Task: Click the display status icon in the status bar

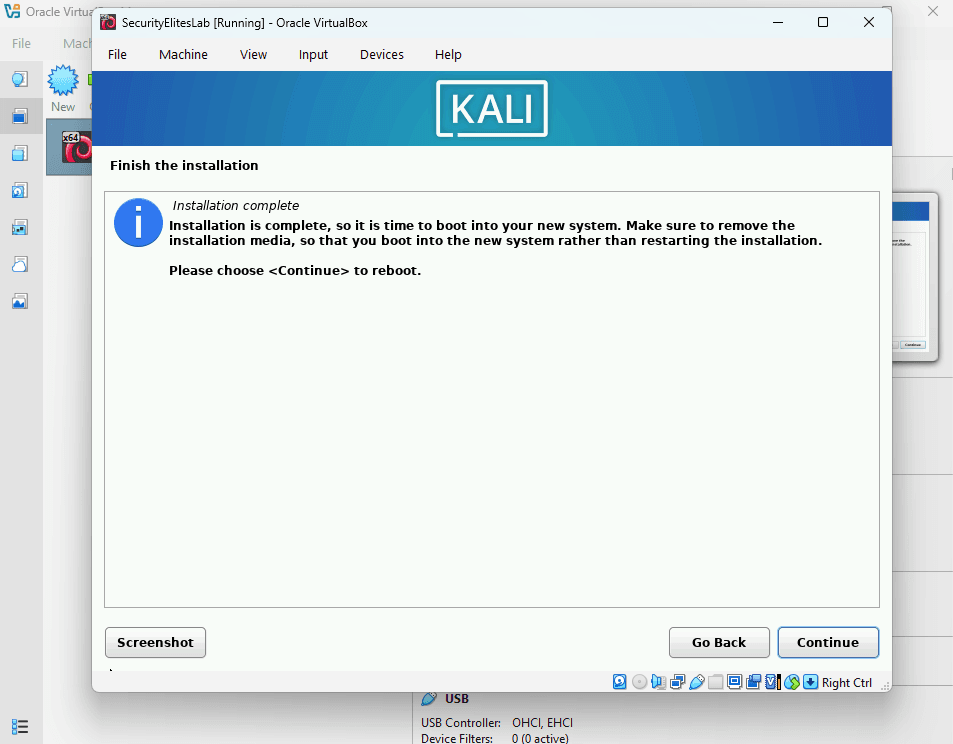Action: click(734, 681)
